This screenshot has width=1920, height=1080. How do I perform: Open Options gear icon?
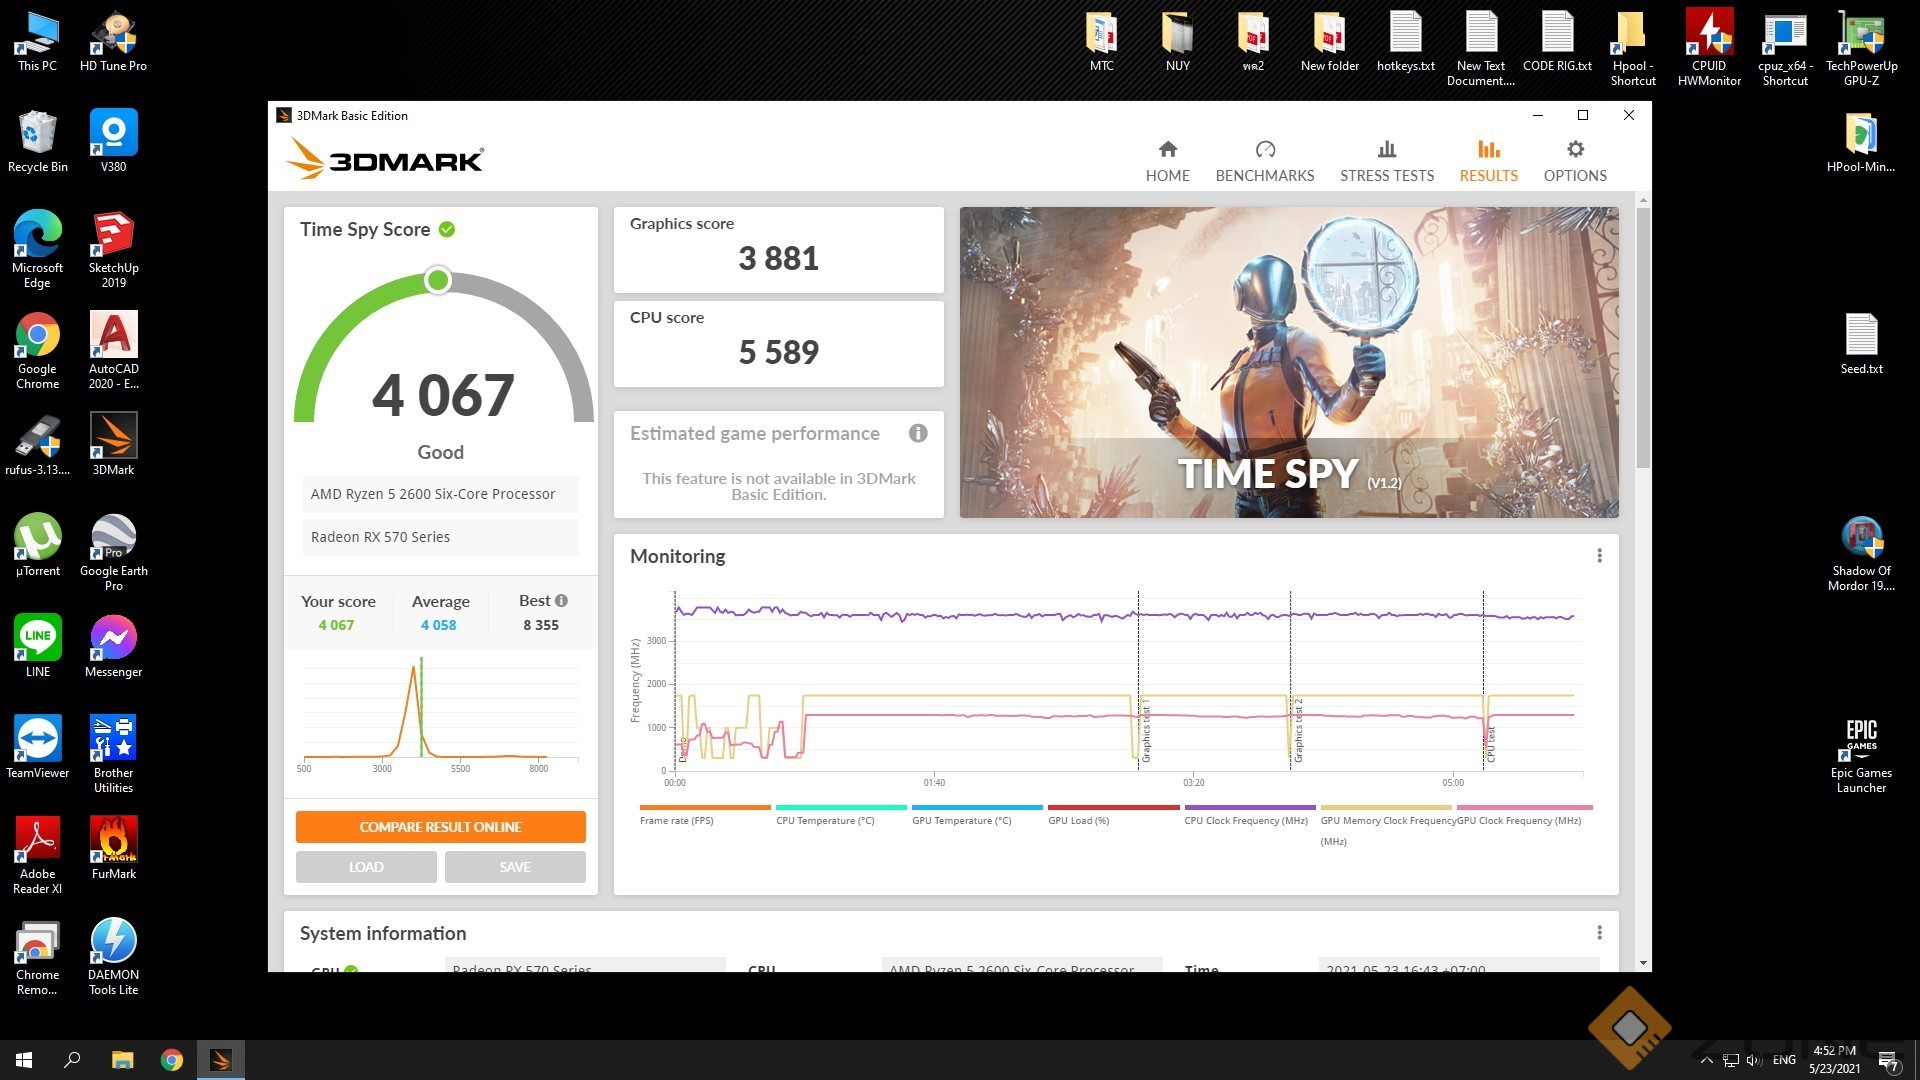(x=1575, y=150)
